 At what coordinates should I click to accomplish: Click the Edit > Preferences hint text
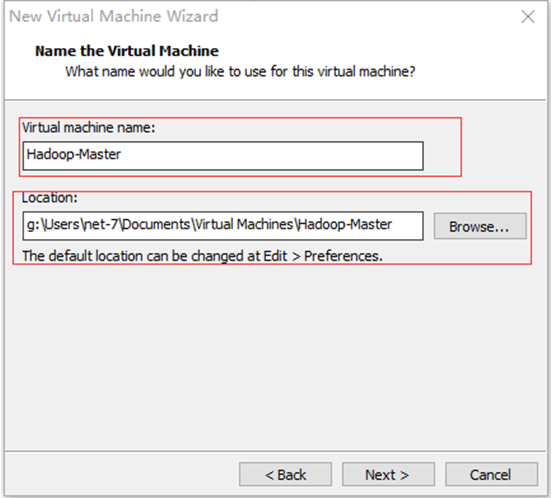(202, 256)
